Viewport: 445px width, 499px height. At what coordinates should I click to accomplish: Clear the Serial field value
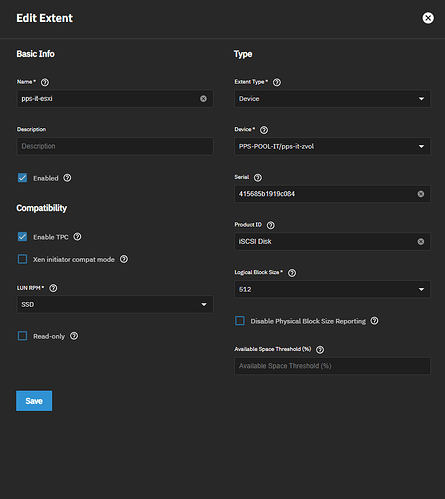421,194
